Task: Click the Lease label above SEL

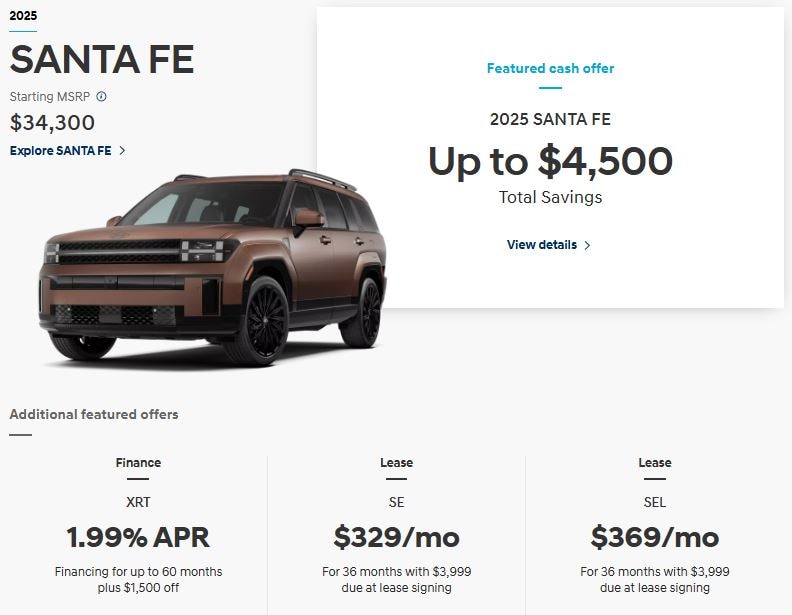Action: click(x=654, y=463)
